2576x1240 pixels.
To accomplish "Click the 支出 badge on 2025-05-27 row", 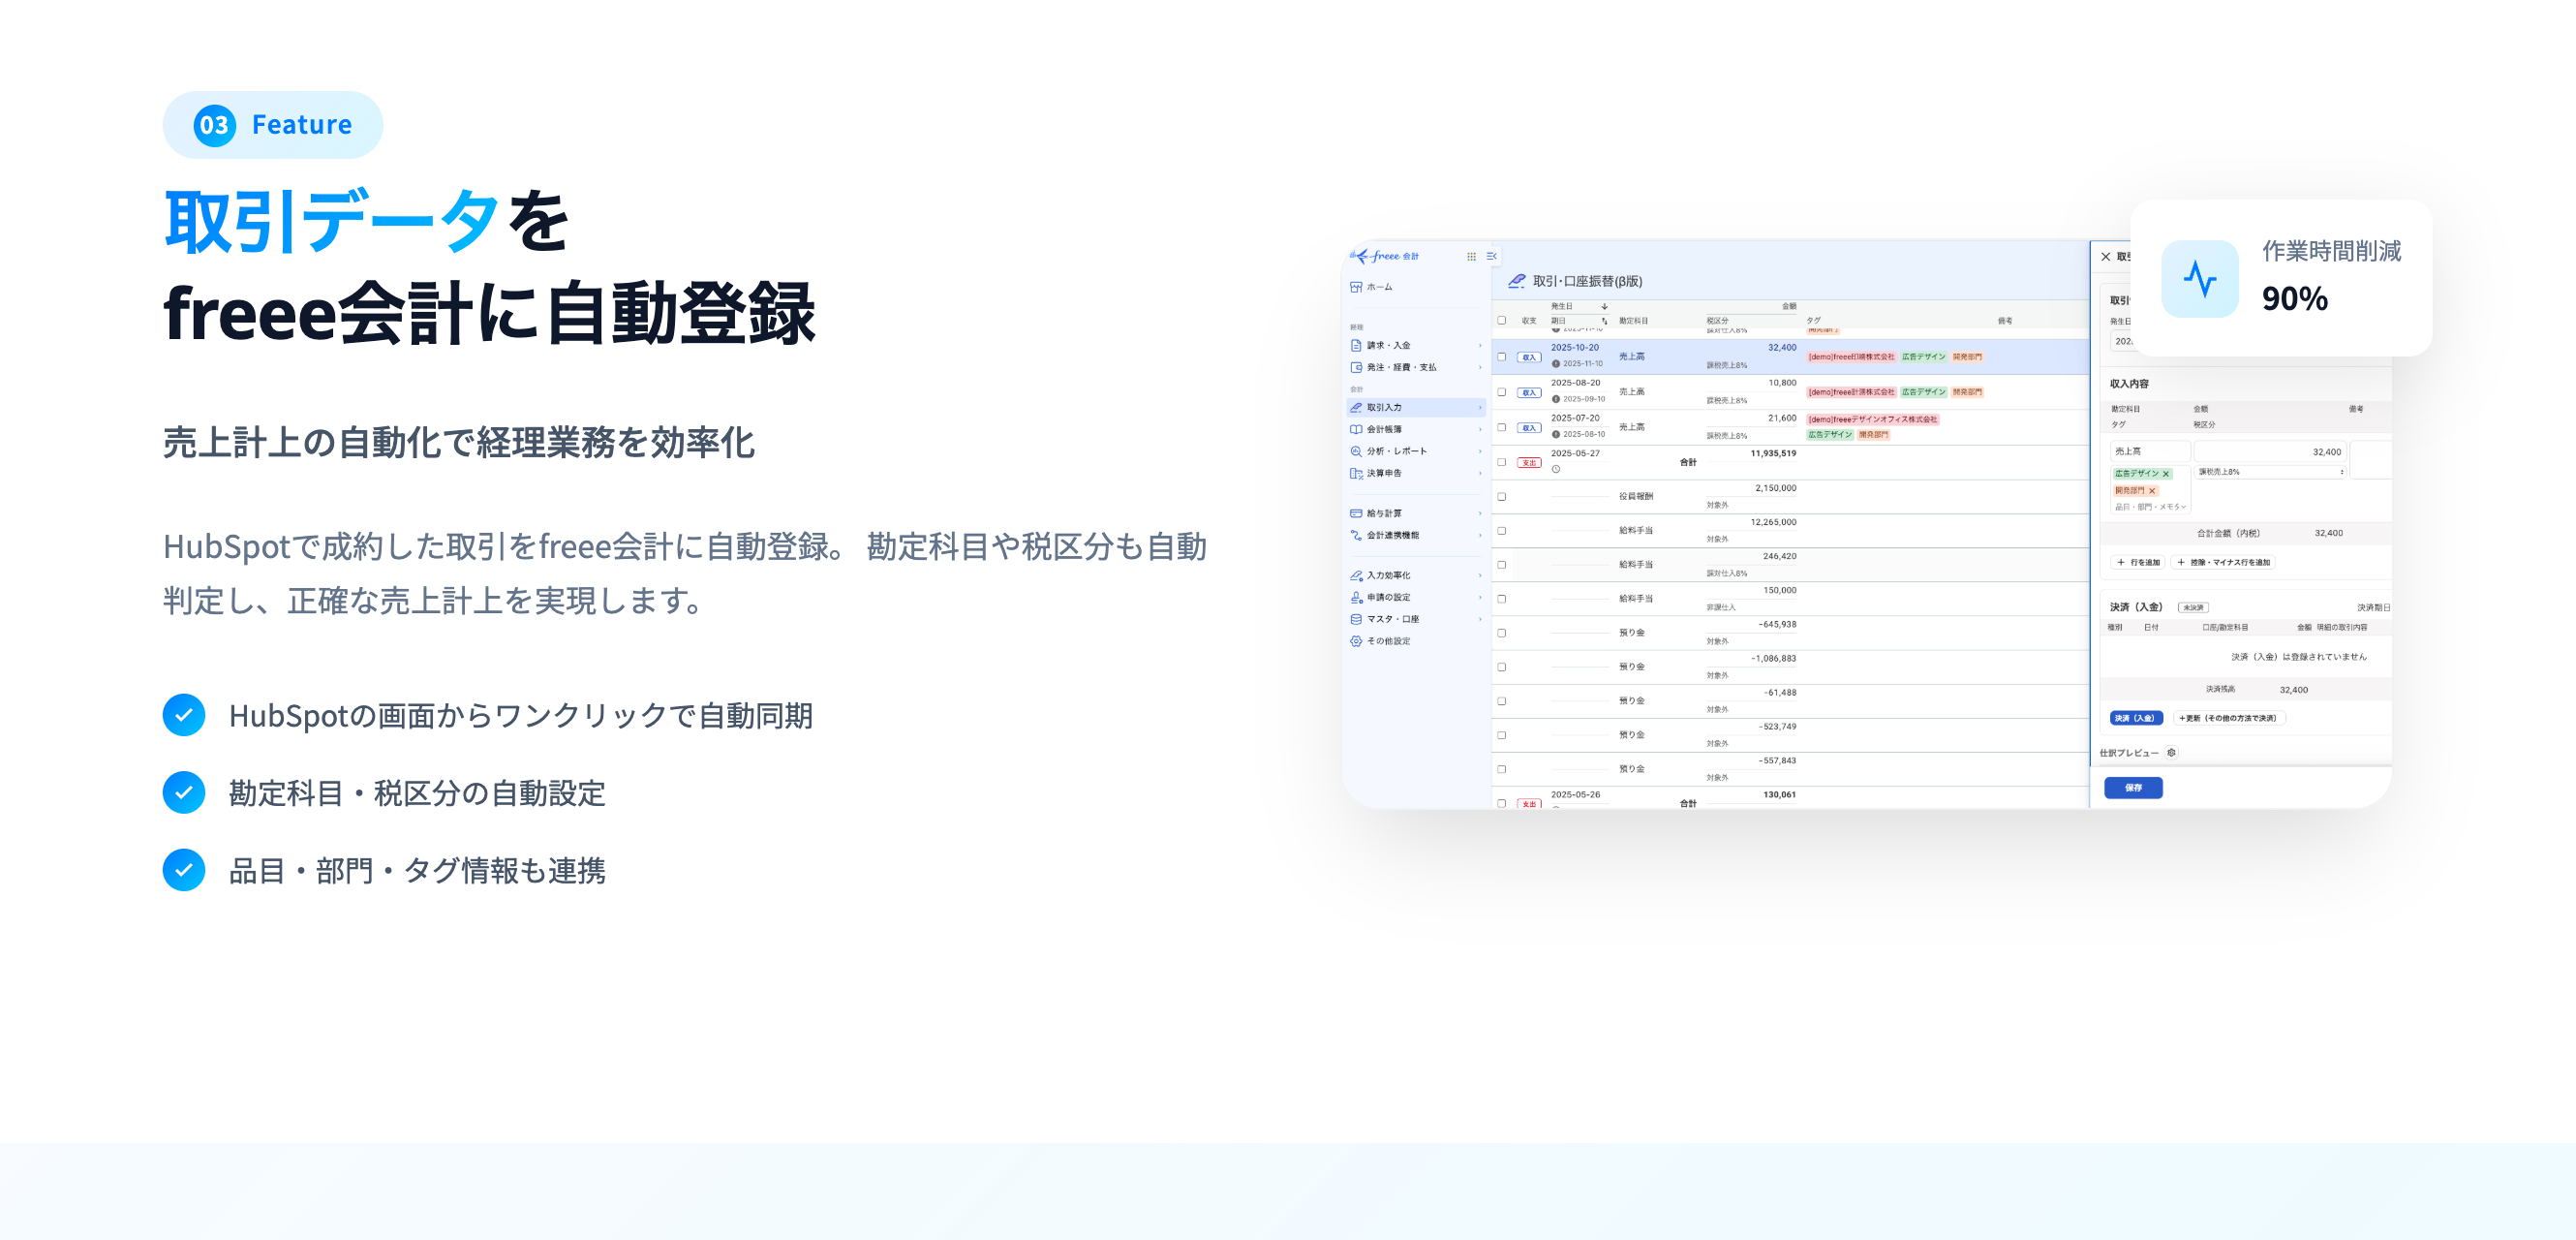I will pyautogui.click(x=1529, y=462).
